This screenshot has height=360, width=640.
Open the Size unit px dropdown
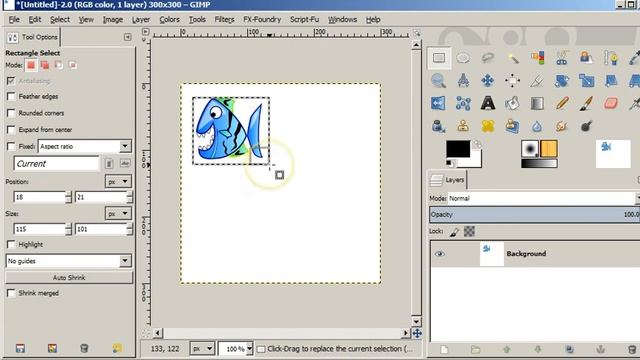(x=118, y=213)
